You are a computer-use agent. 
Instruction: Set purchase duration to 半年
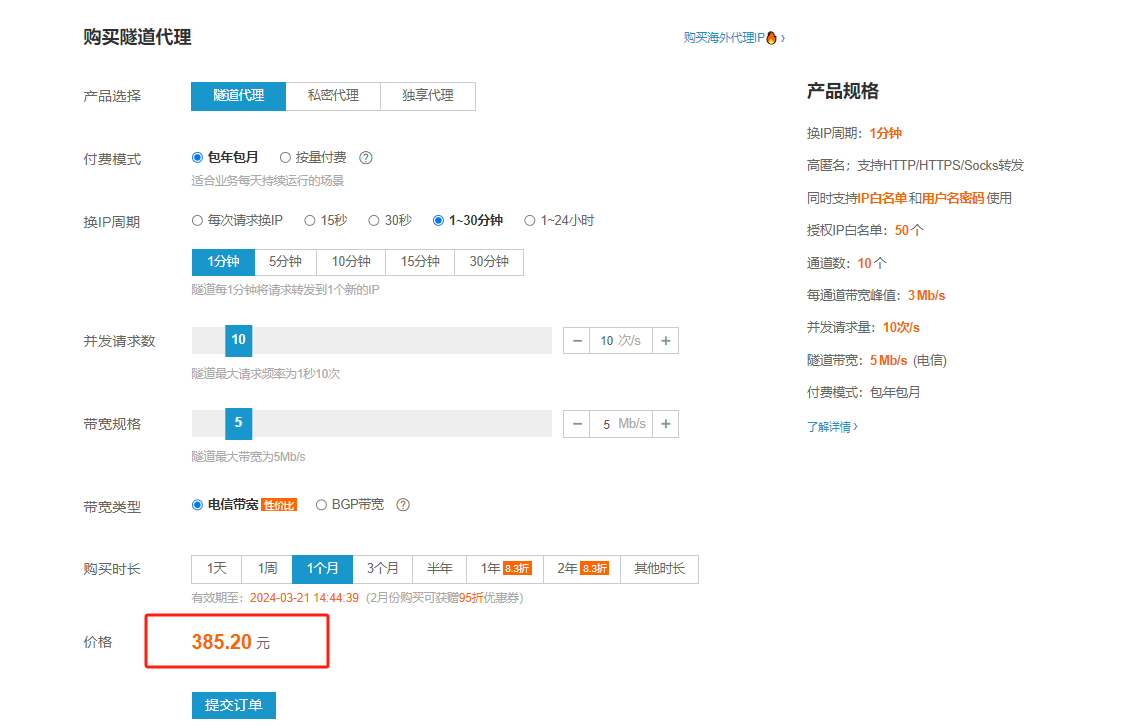point(439,569)
